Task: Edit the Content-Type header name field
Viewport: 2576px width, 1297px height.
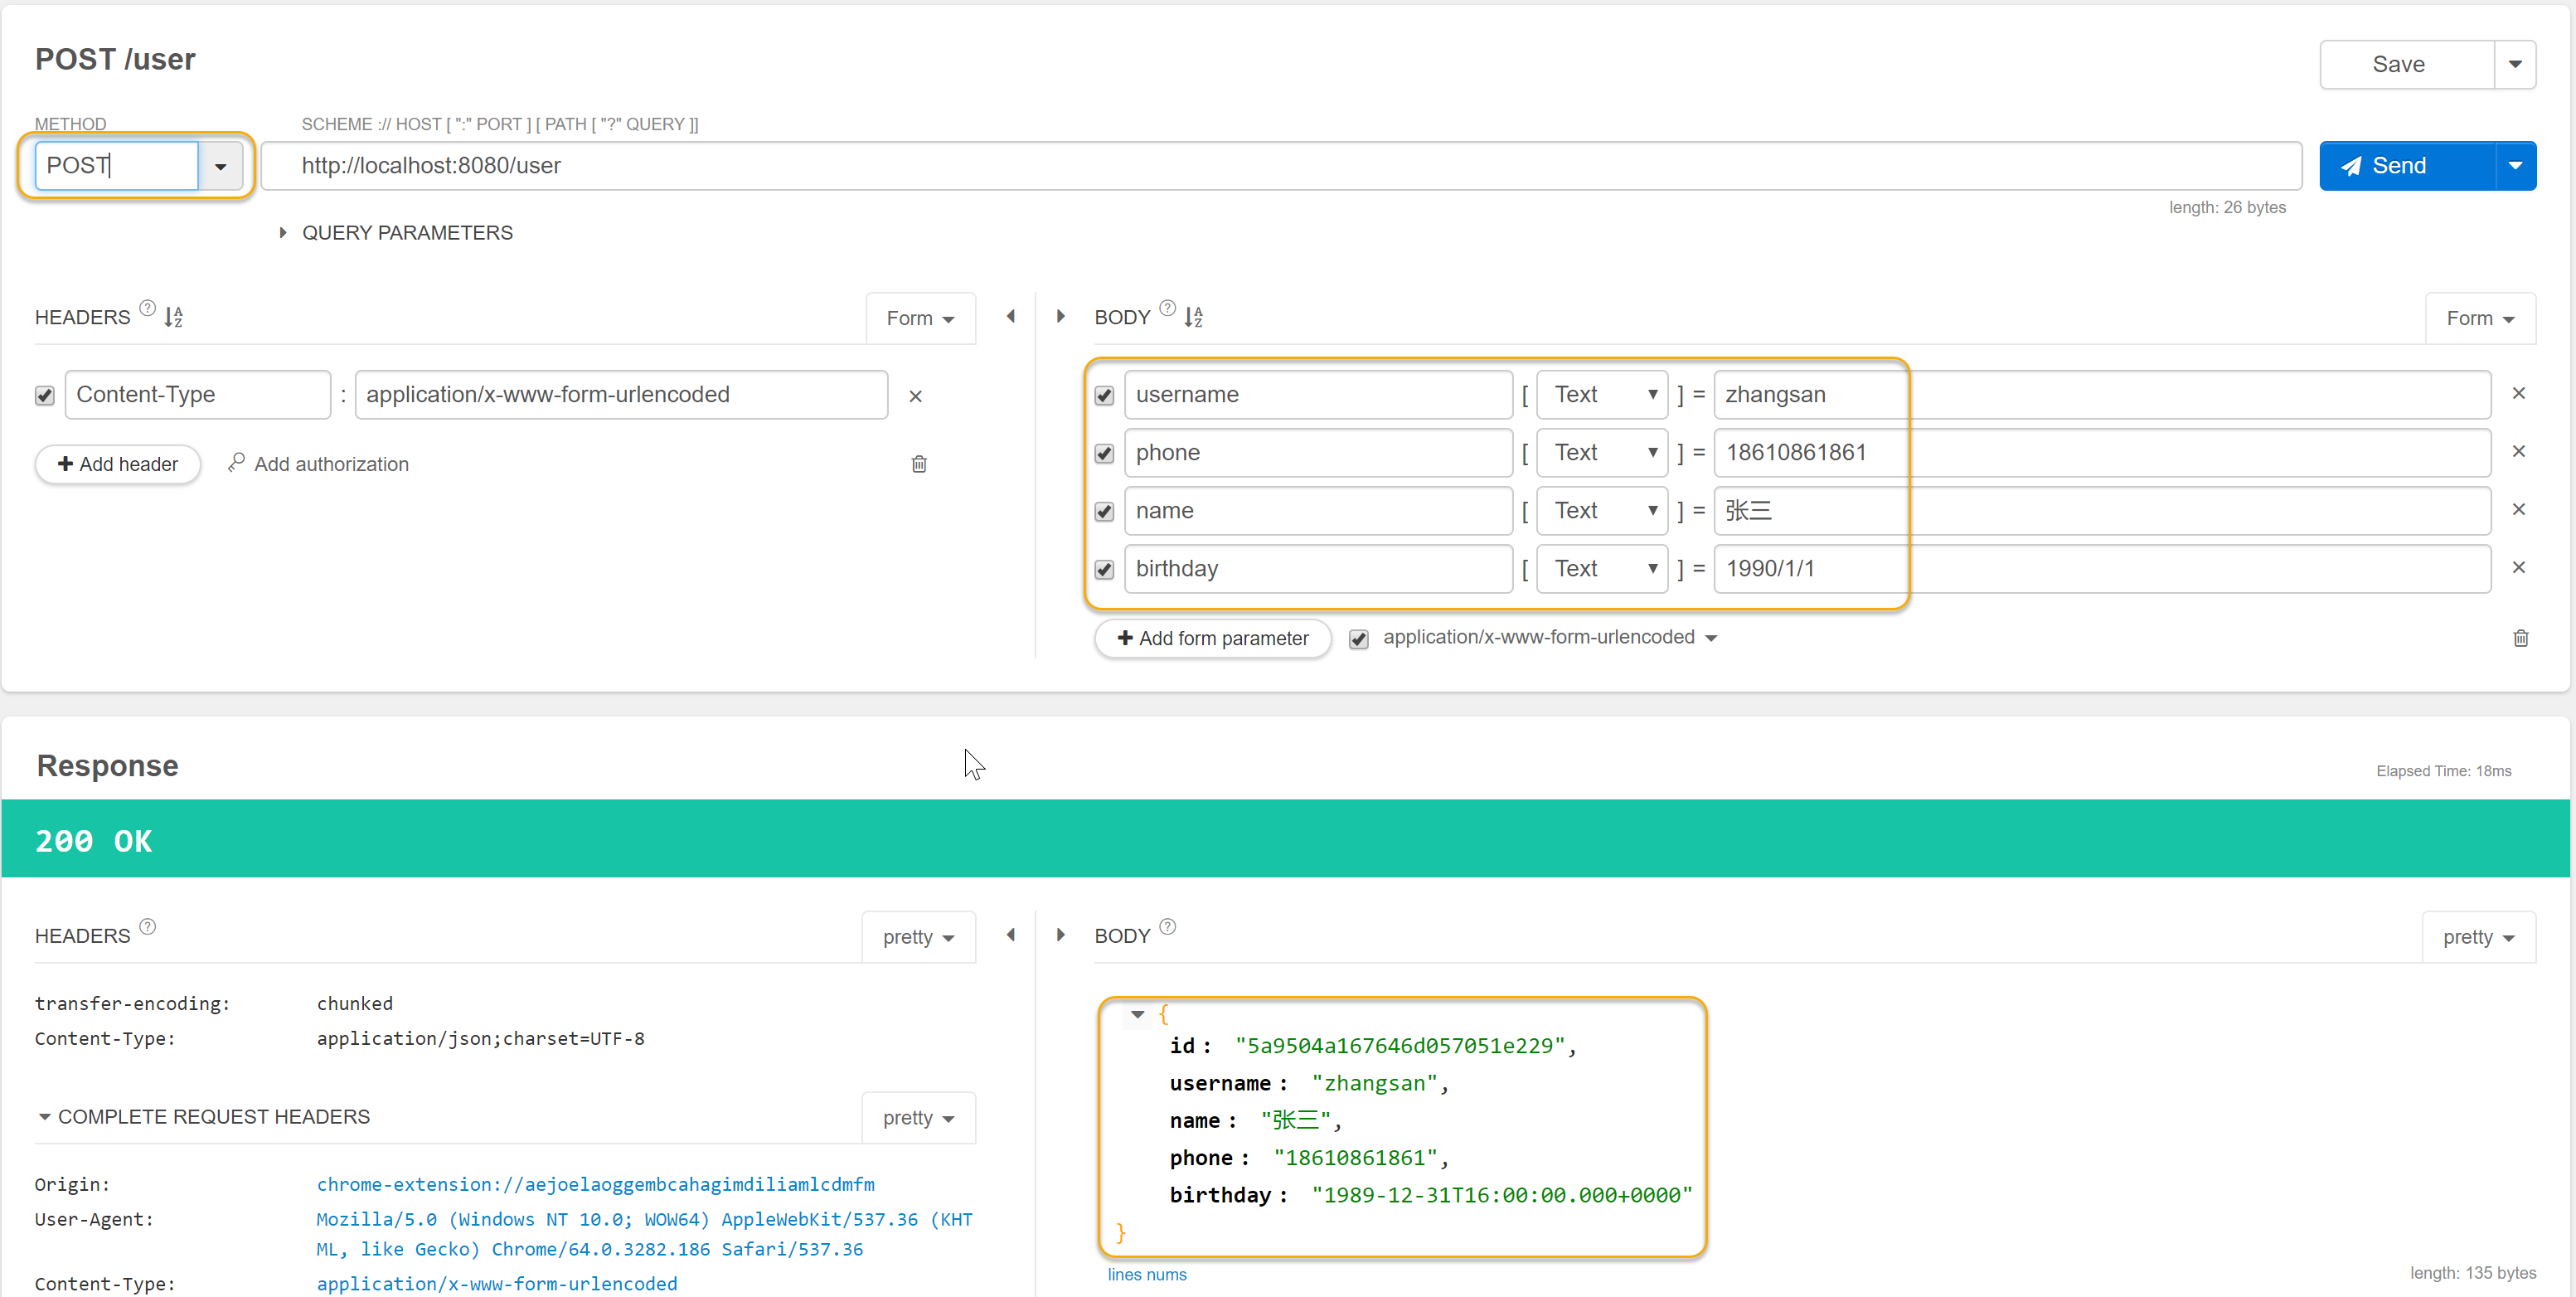Action: pyautogui.click(x=198, y=395)
